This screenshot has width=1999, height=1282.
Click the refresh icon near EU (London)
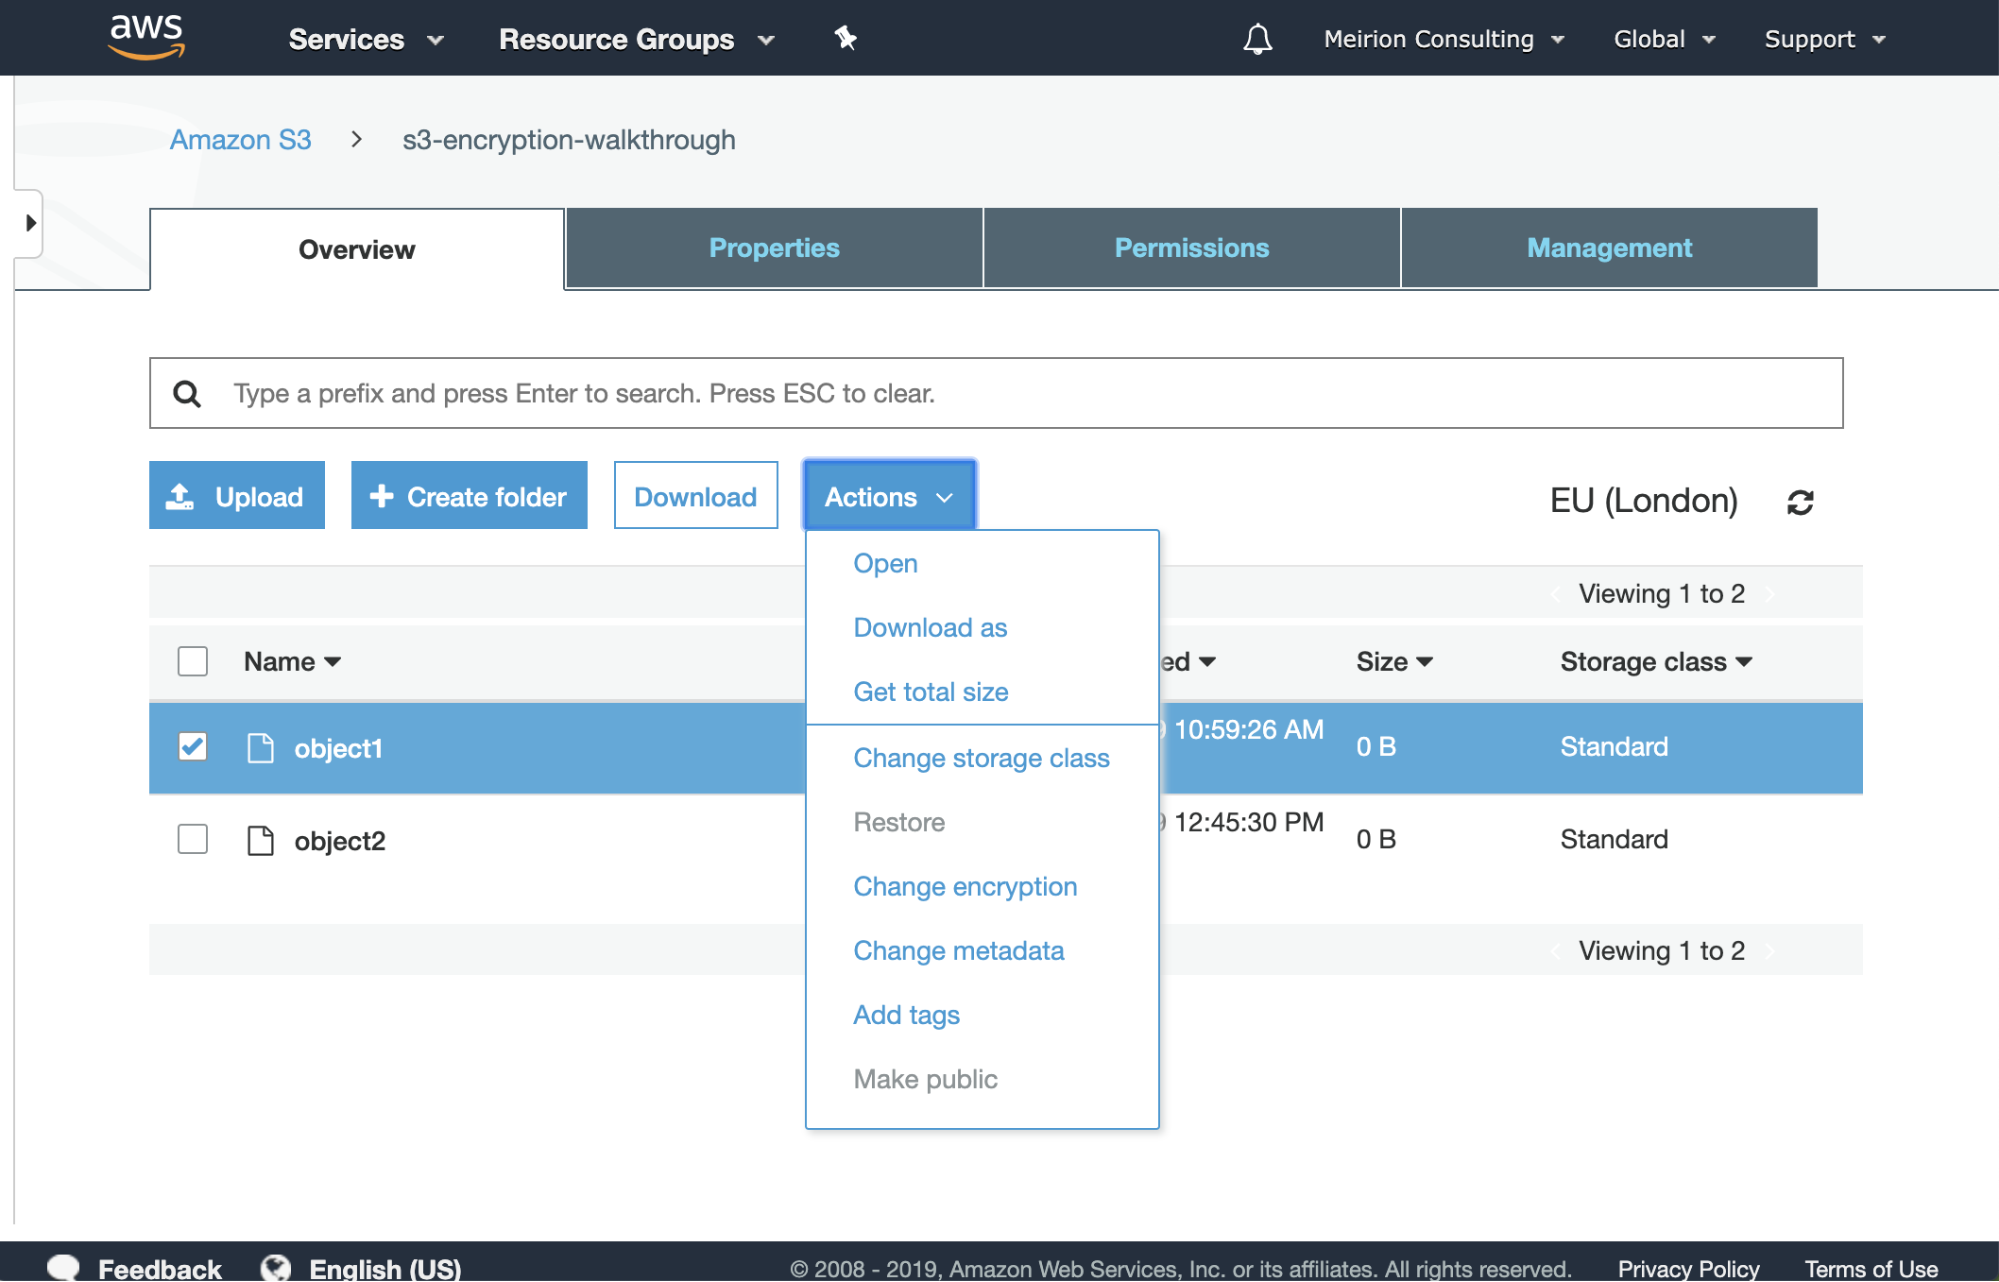tap(1800, 502)
